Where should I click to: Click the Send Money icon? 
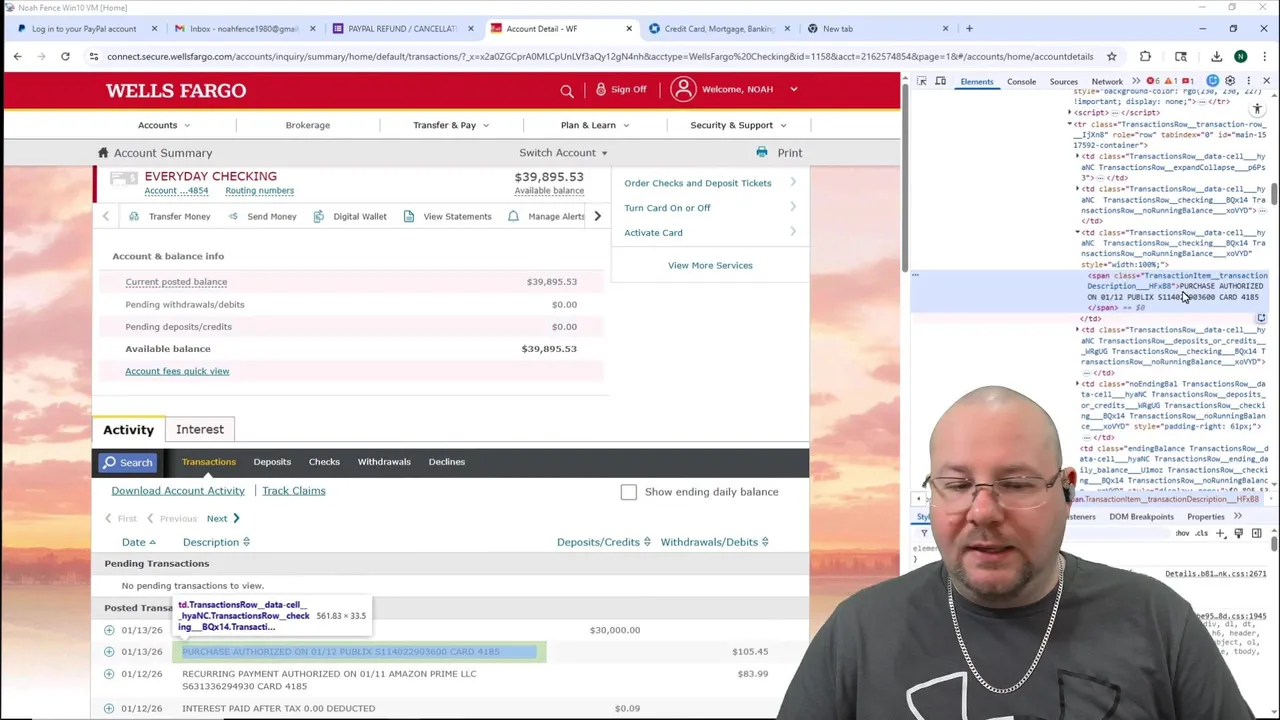233,216
